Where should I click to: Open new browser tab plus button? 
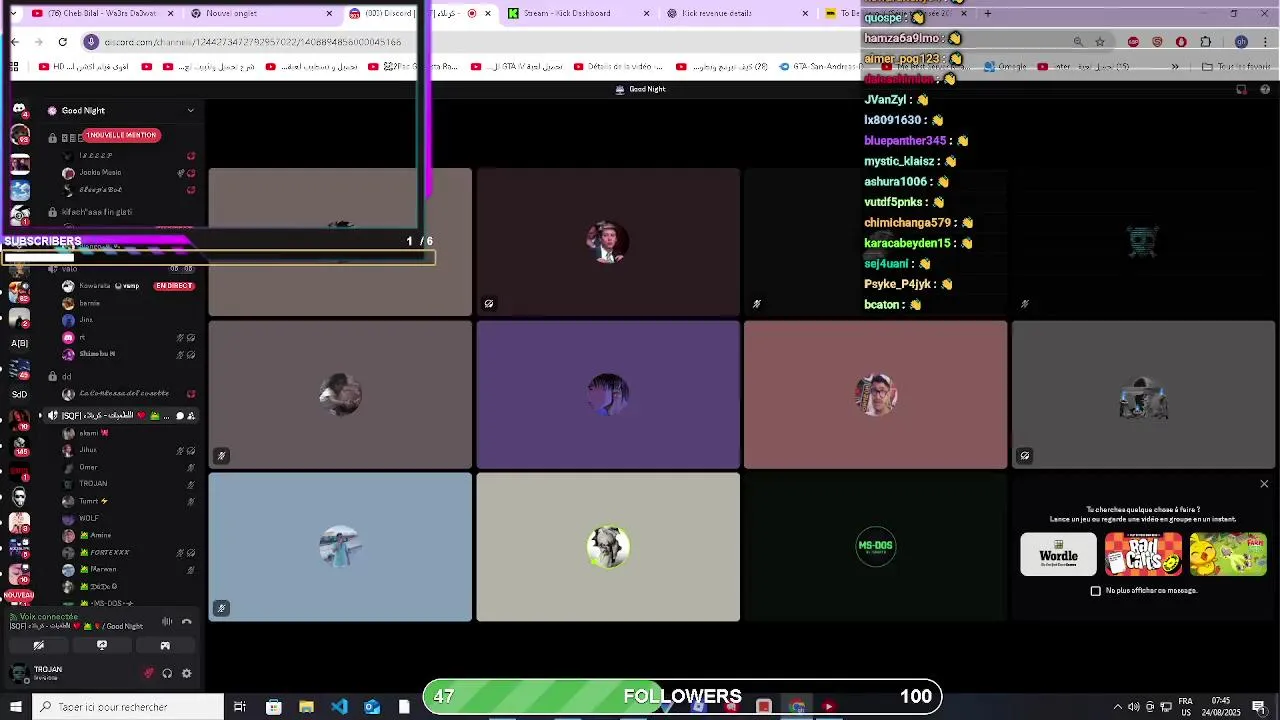point(987,13)
